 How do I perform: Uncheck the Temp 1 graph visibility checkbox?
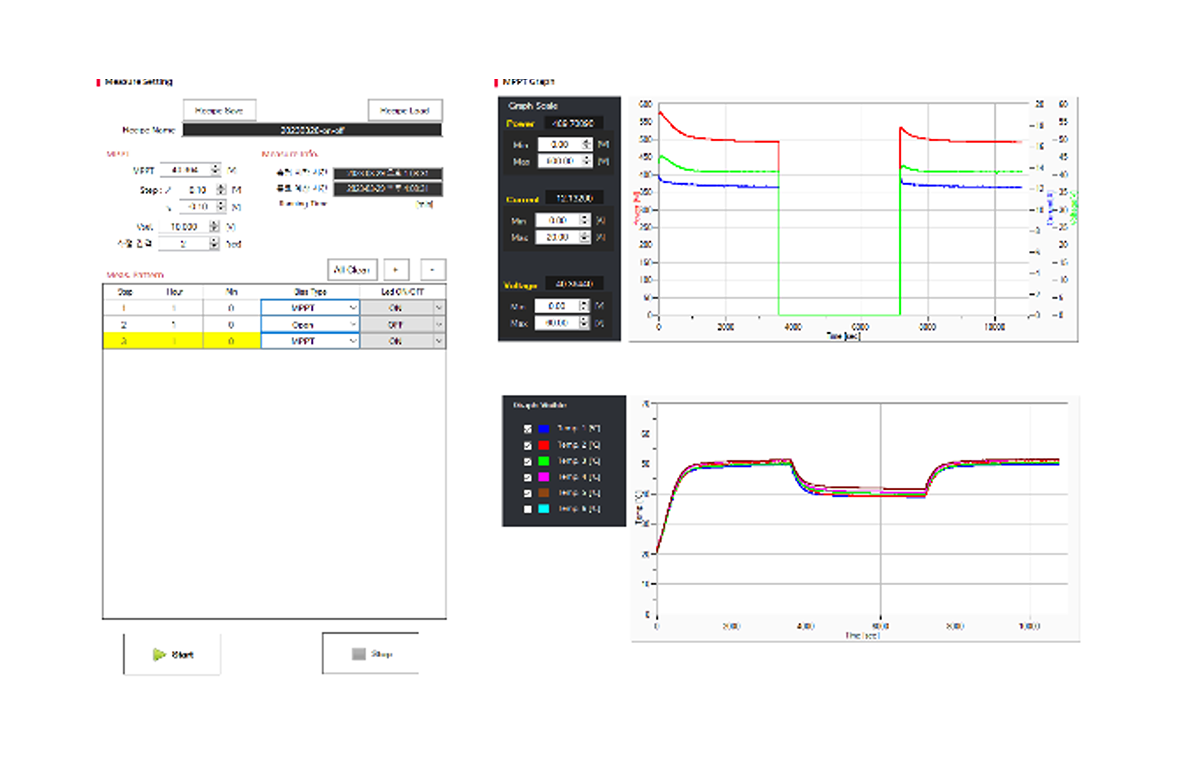click(x=528, y=428)
